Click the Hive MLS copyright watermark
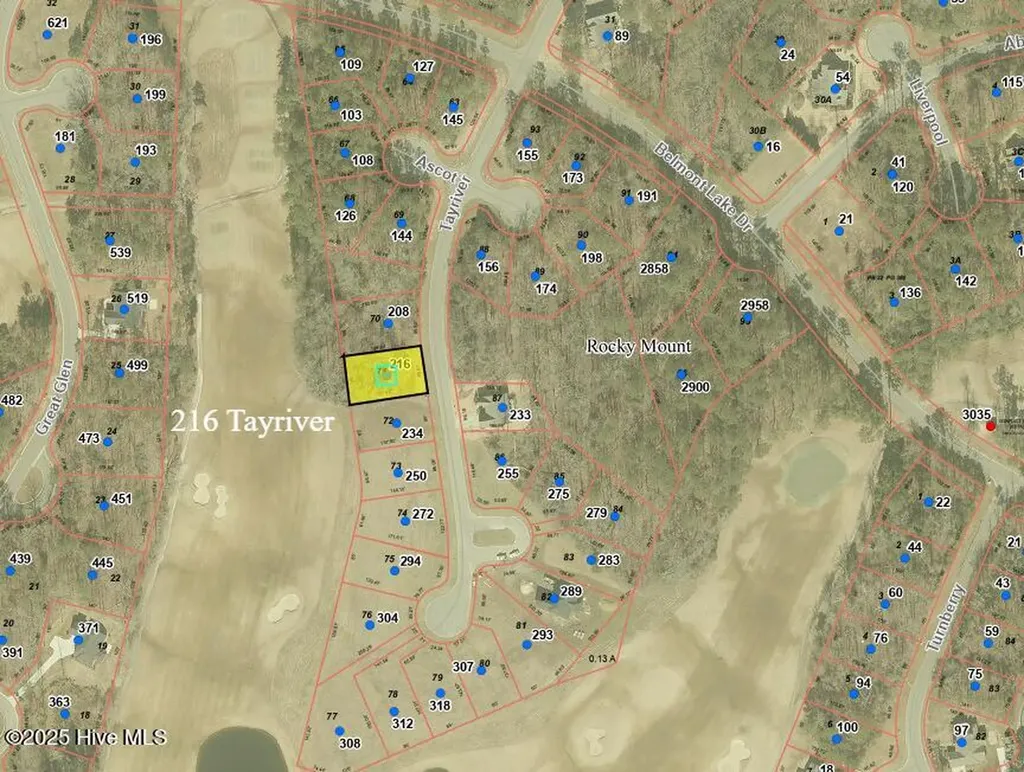The width and height of the screenshot is (1024, 772). click(85, 737)
